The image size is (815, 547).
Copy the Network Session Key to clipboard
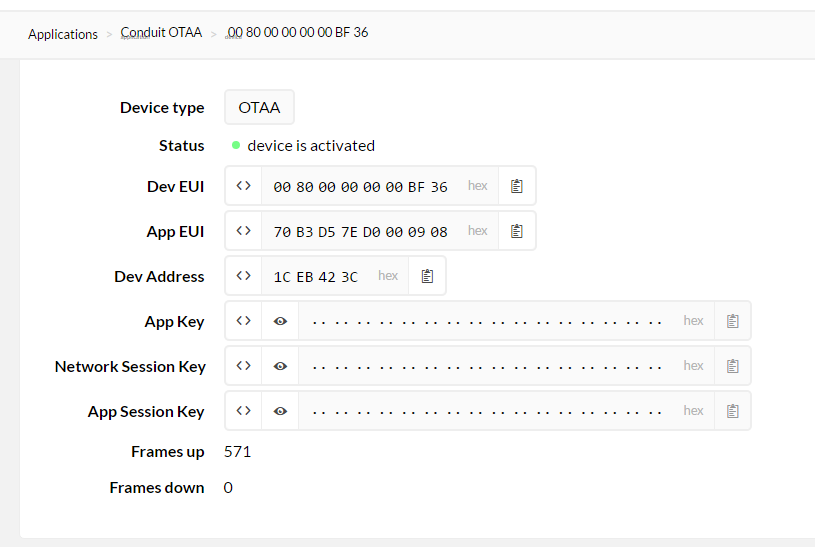733,366
